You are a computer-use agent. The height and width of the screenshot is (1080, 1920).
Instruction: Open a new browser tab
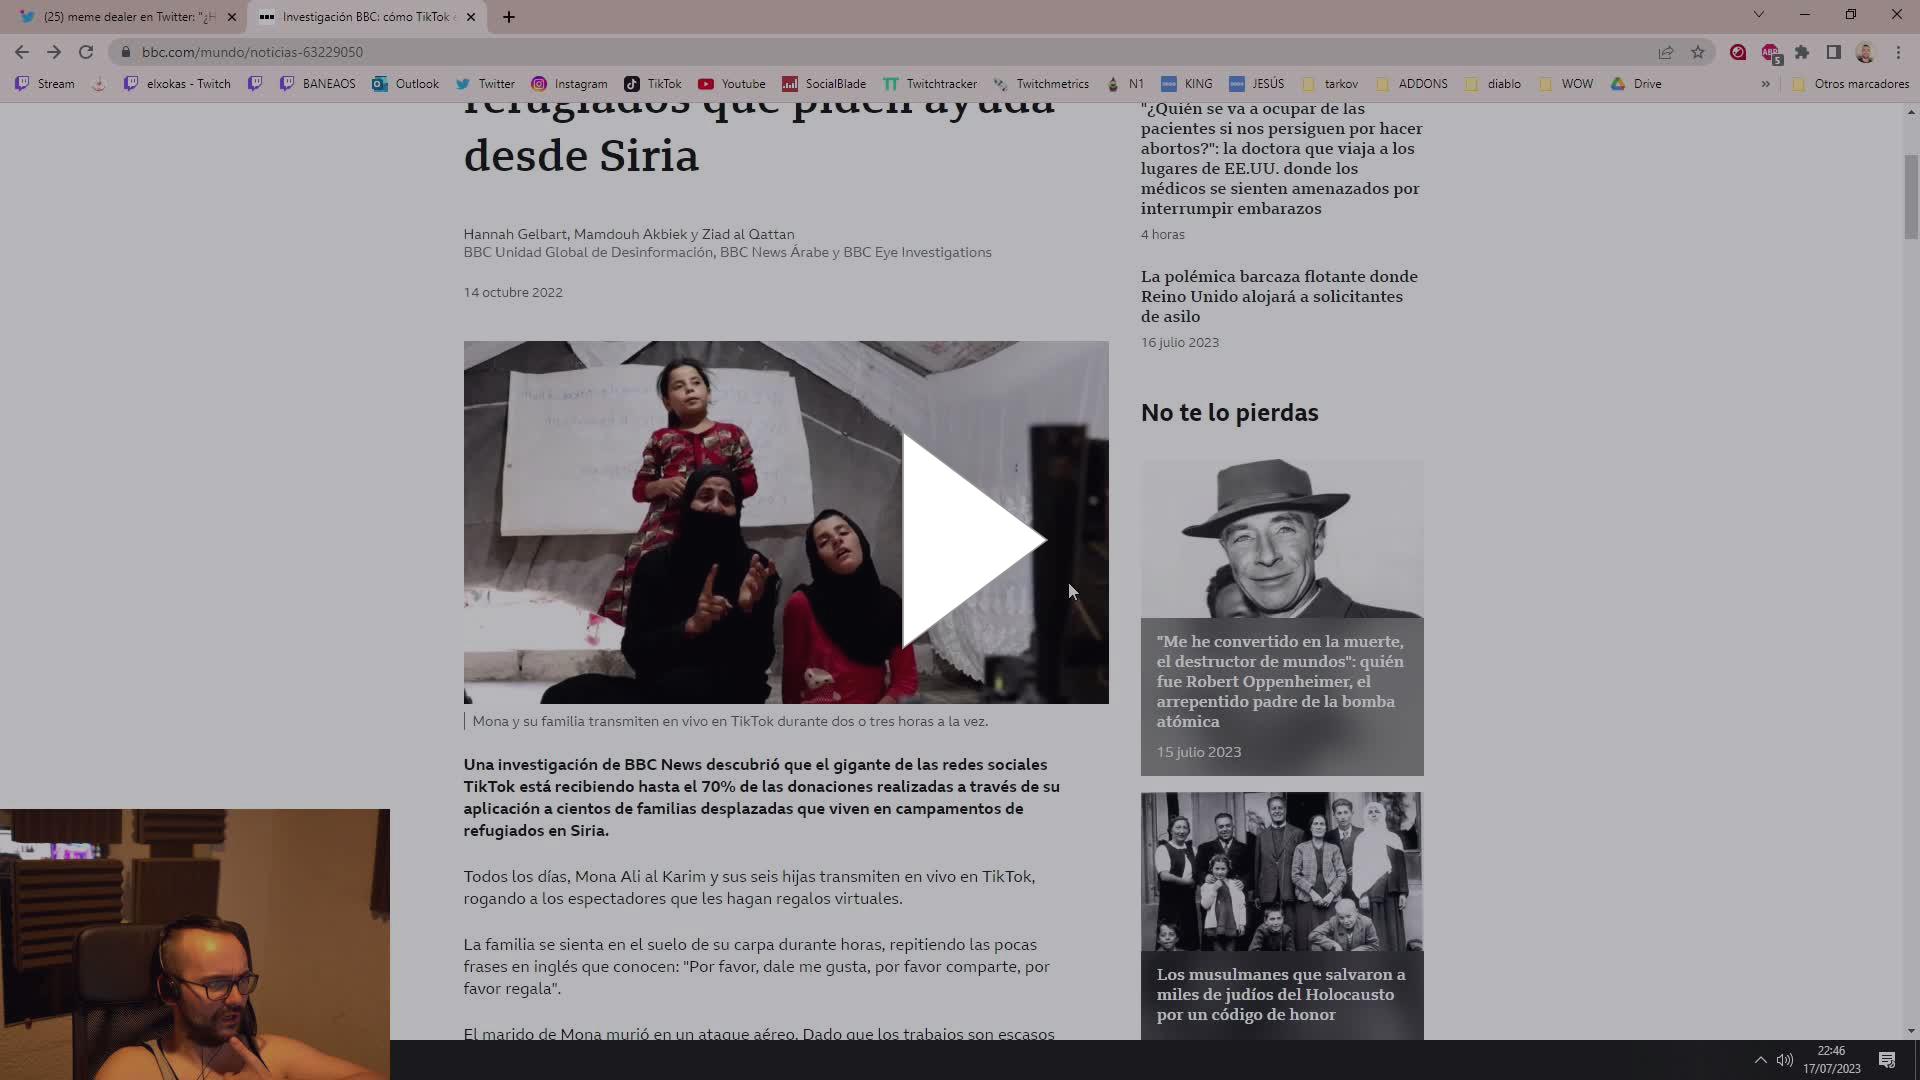[x=509, y=17]
